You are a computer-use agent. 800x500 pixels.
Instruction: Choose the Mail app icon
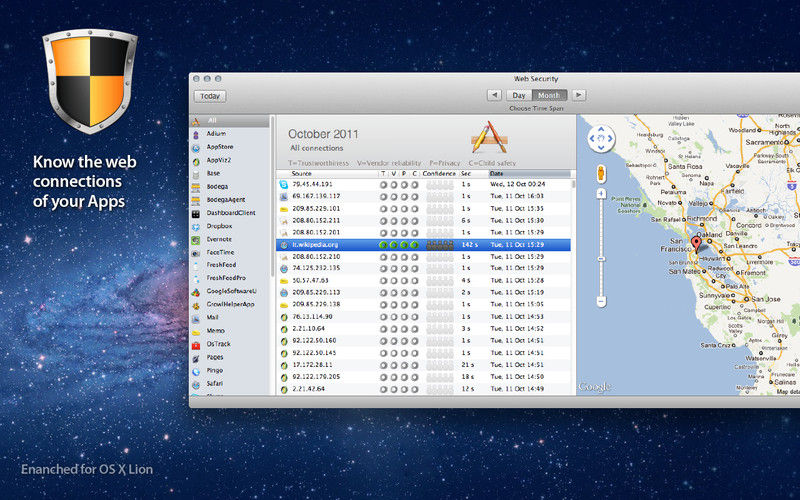(x=196, y=319)
